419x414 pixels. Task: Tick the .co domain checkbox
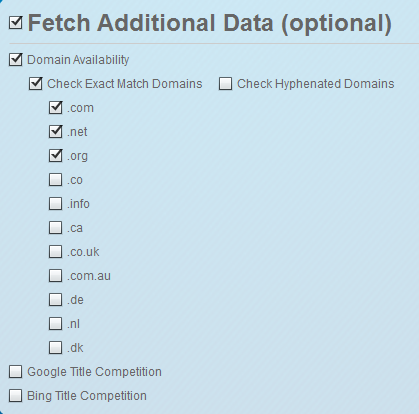pyautogui.click(x=55, y=180)
